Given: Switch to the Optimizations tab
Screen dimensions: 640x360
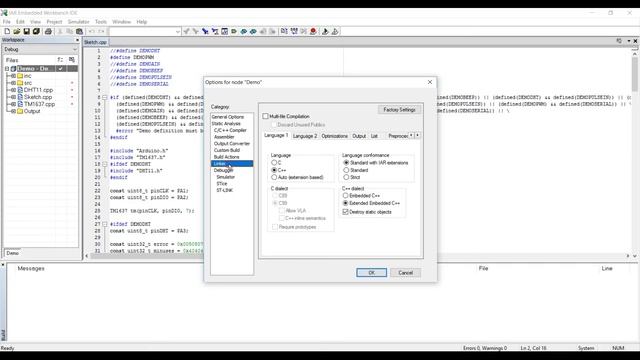Looking at the screenshot, I should pos(334,136).
